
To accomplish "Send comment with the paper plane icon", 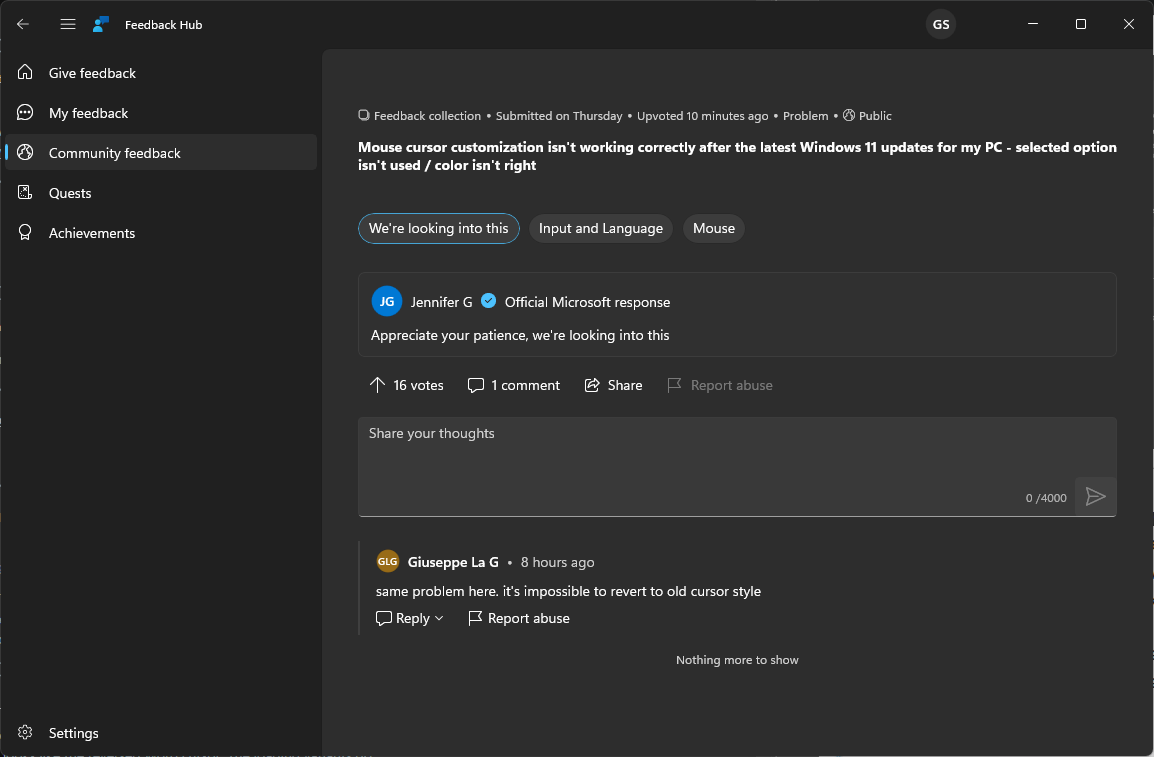I will pyautogui.click(x=1095, y=497).
